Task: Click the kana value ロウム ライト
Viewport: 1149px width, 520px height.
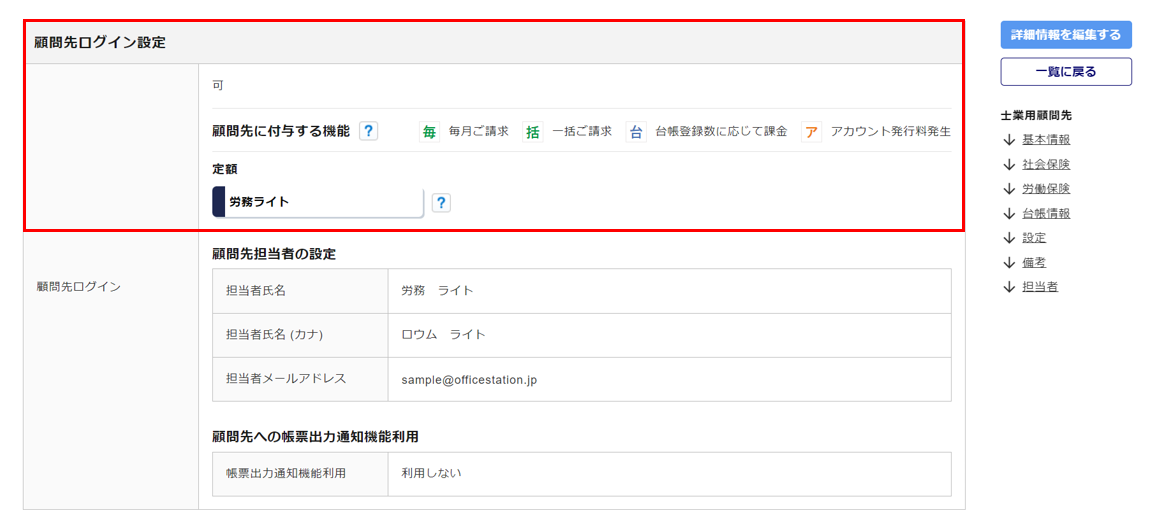Action: click(x=443, y=335)
